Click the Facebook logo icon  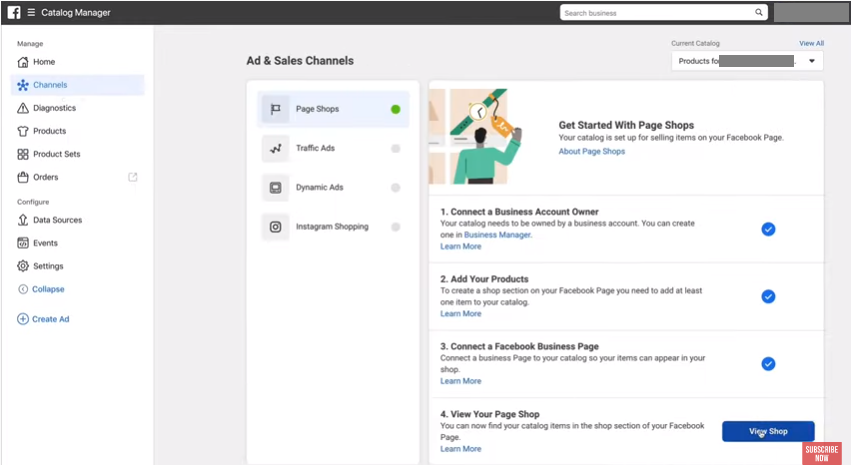point(14,13)
